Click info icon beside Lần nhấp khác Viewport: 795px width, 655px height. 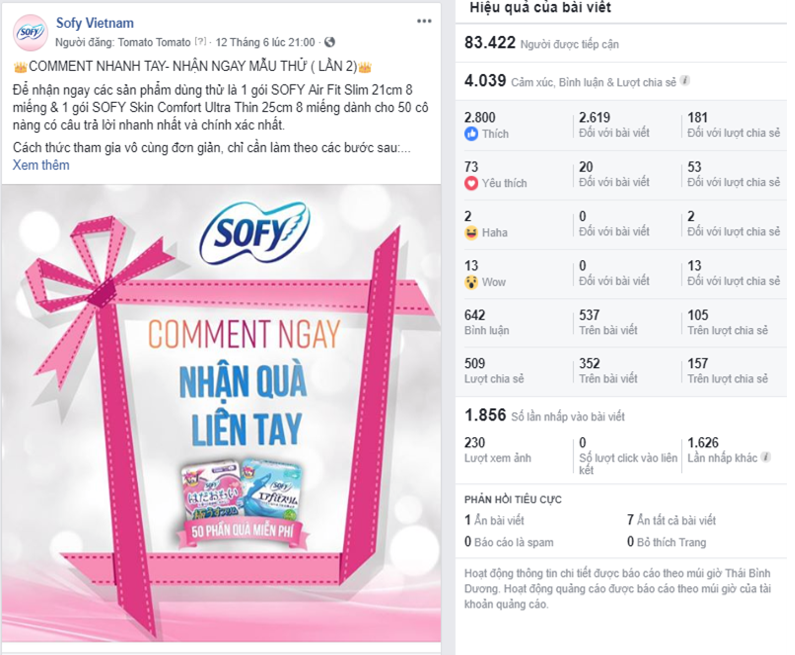point(766,457)
